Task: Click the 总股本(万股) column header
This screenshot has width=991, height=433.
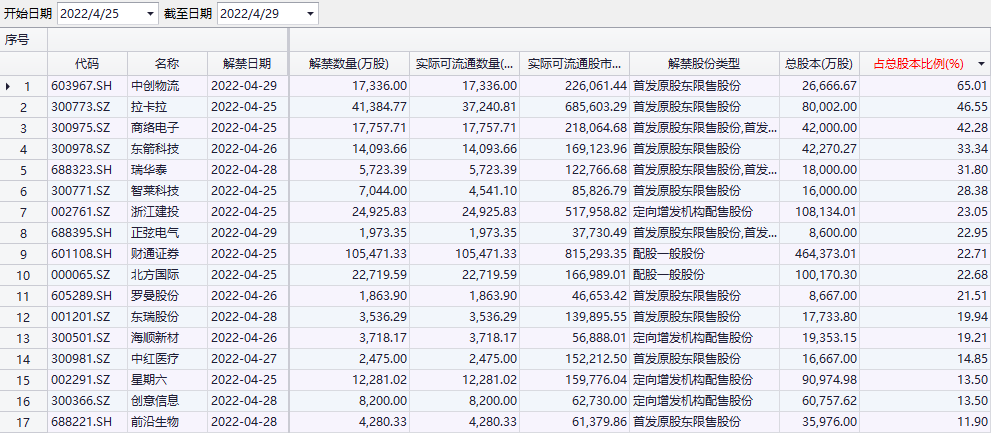Action: coord(819,64)
